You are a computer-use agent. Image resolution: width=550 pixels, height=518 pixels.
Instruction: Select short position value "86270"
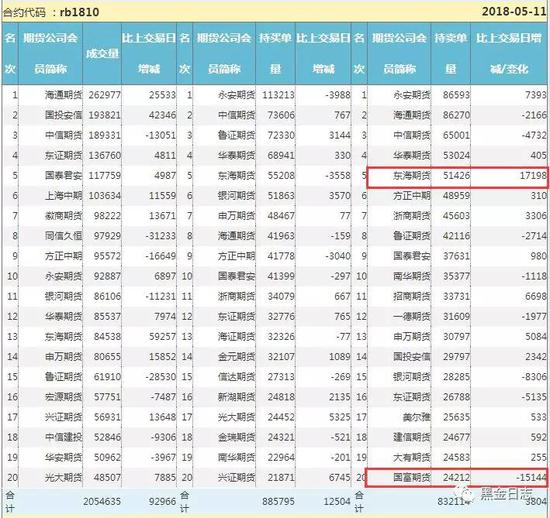pyautogui.click(x=456, y=115)
